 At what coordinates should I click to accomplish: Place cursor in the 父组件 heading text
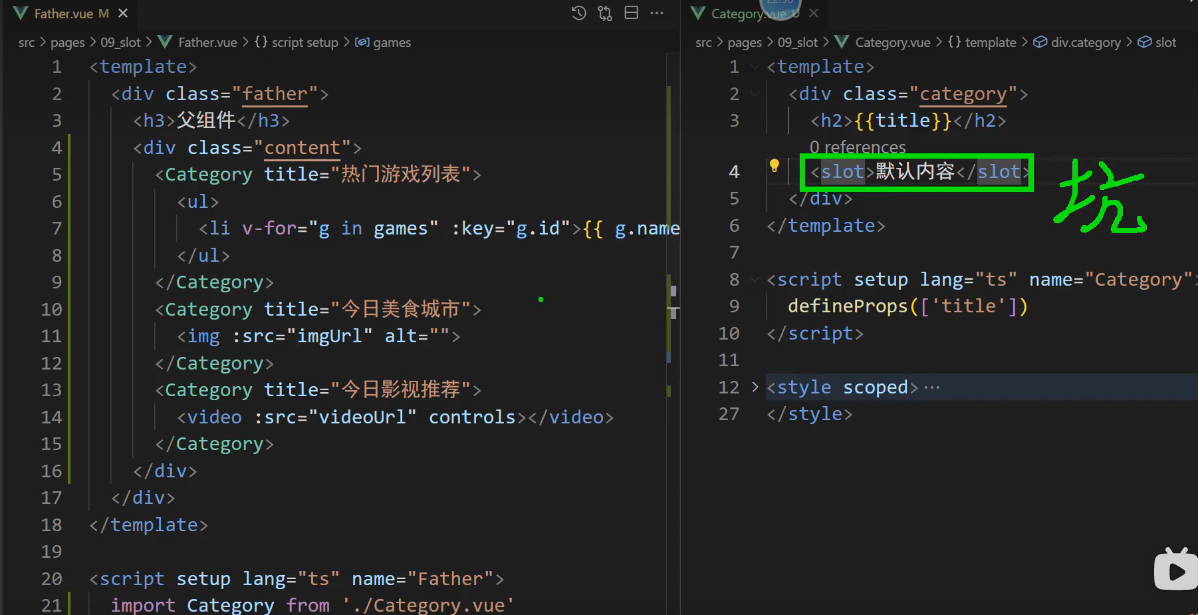pos(206,121)
